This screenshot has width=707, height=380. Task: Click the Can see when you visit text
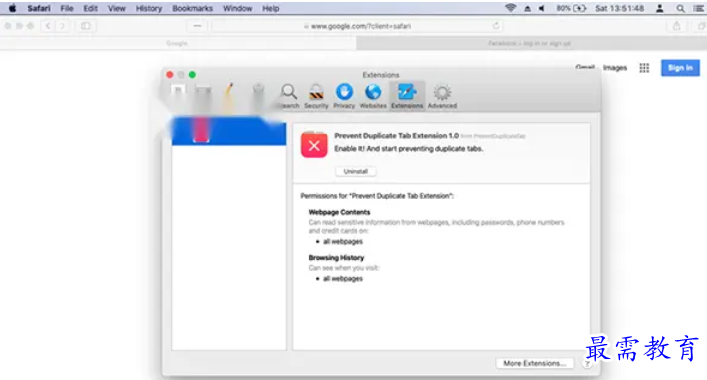pos(344,268)
